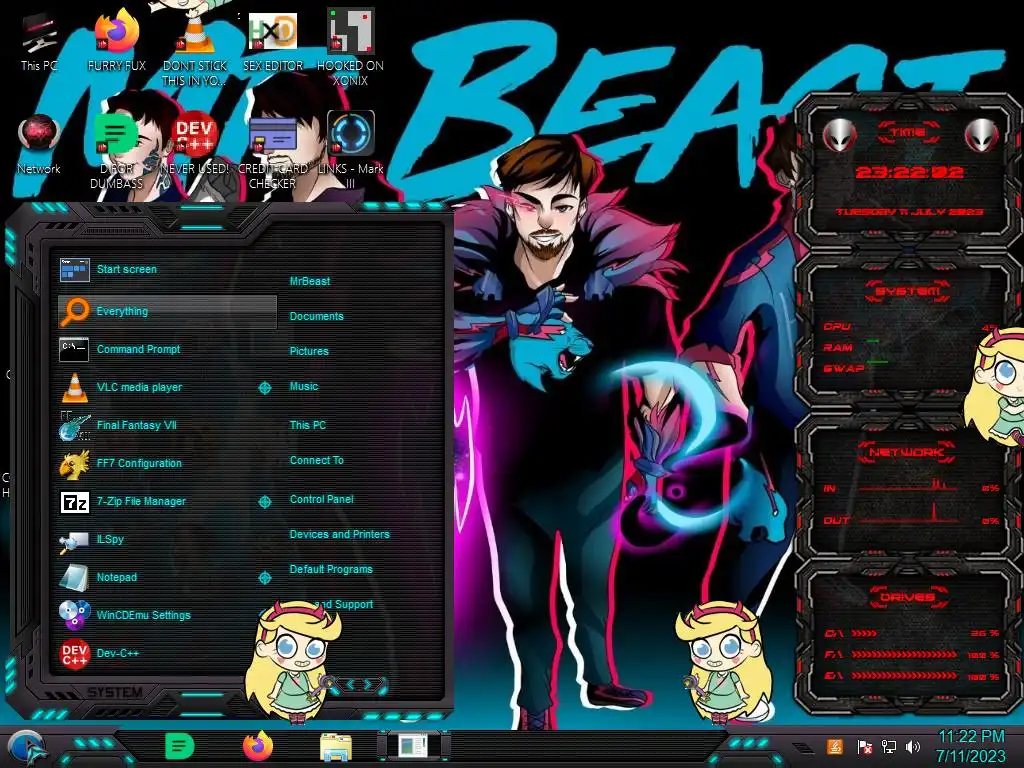Open the SEX EDITOR HxD shortcut
The width and height of the screenshot is (1024, 768).
[273, 40]
